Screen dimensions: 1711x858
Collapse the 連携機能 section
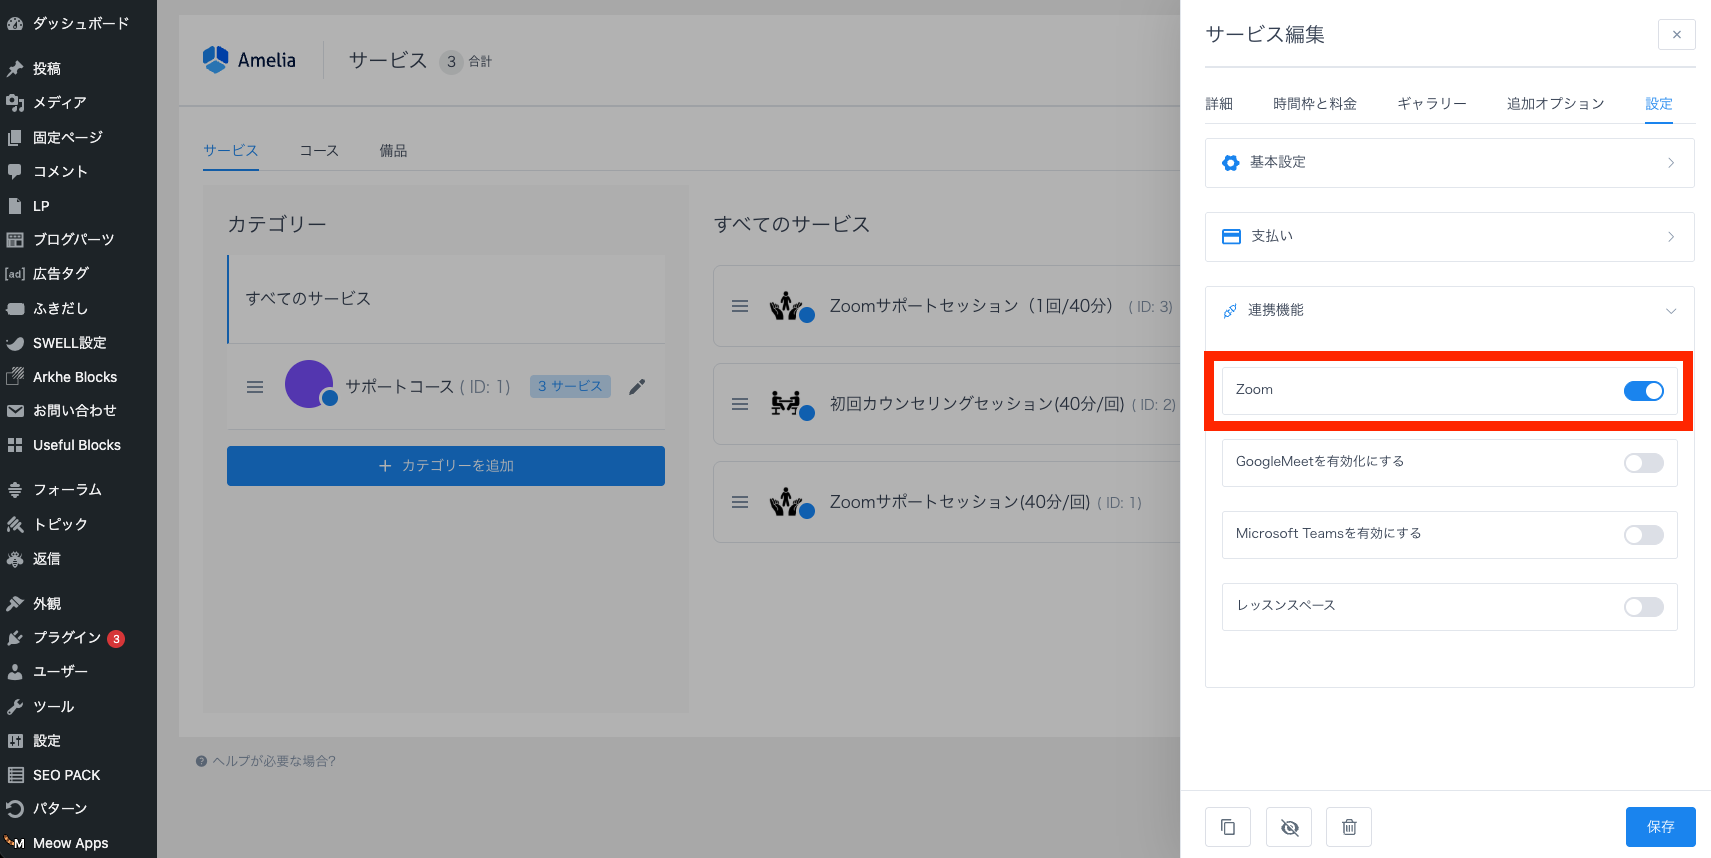(x=1449, y=311)
